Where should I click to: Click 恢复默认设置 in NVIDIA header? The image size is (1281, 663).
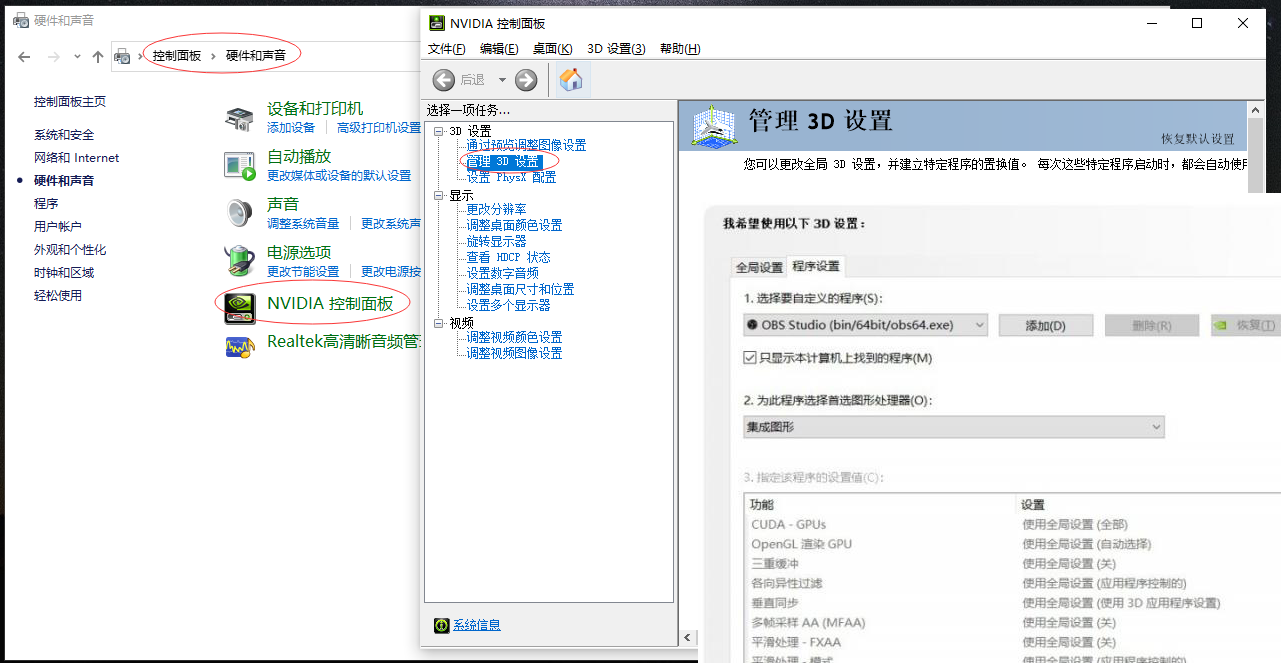pos(1197,139)
